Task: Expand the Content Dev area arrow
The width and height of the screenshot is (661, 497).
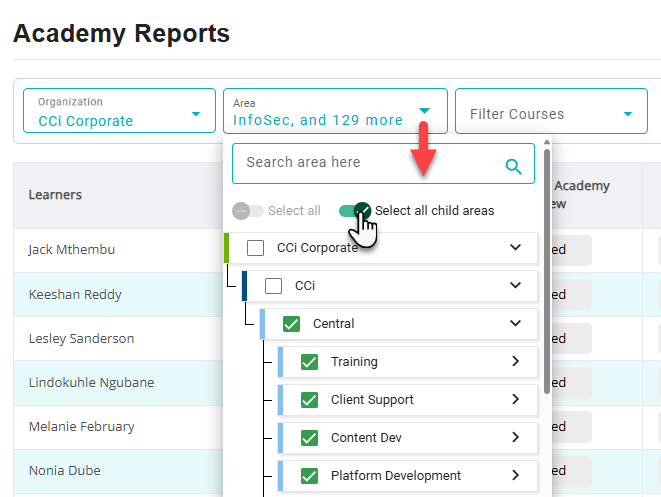Action: 516,438
